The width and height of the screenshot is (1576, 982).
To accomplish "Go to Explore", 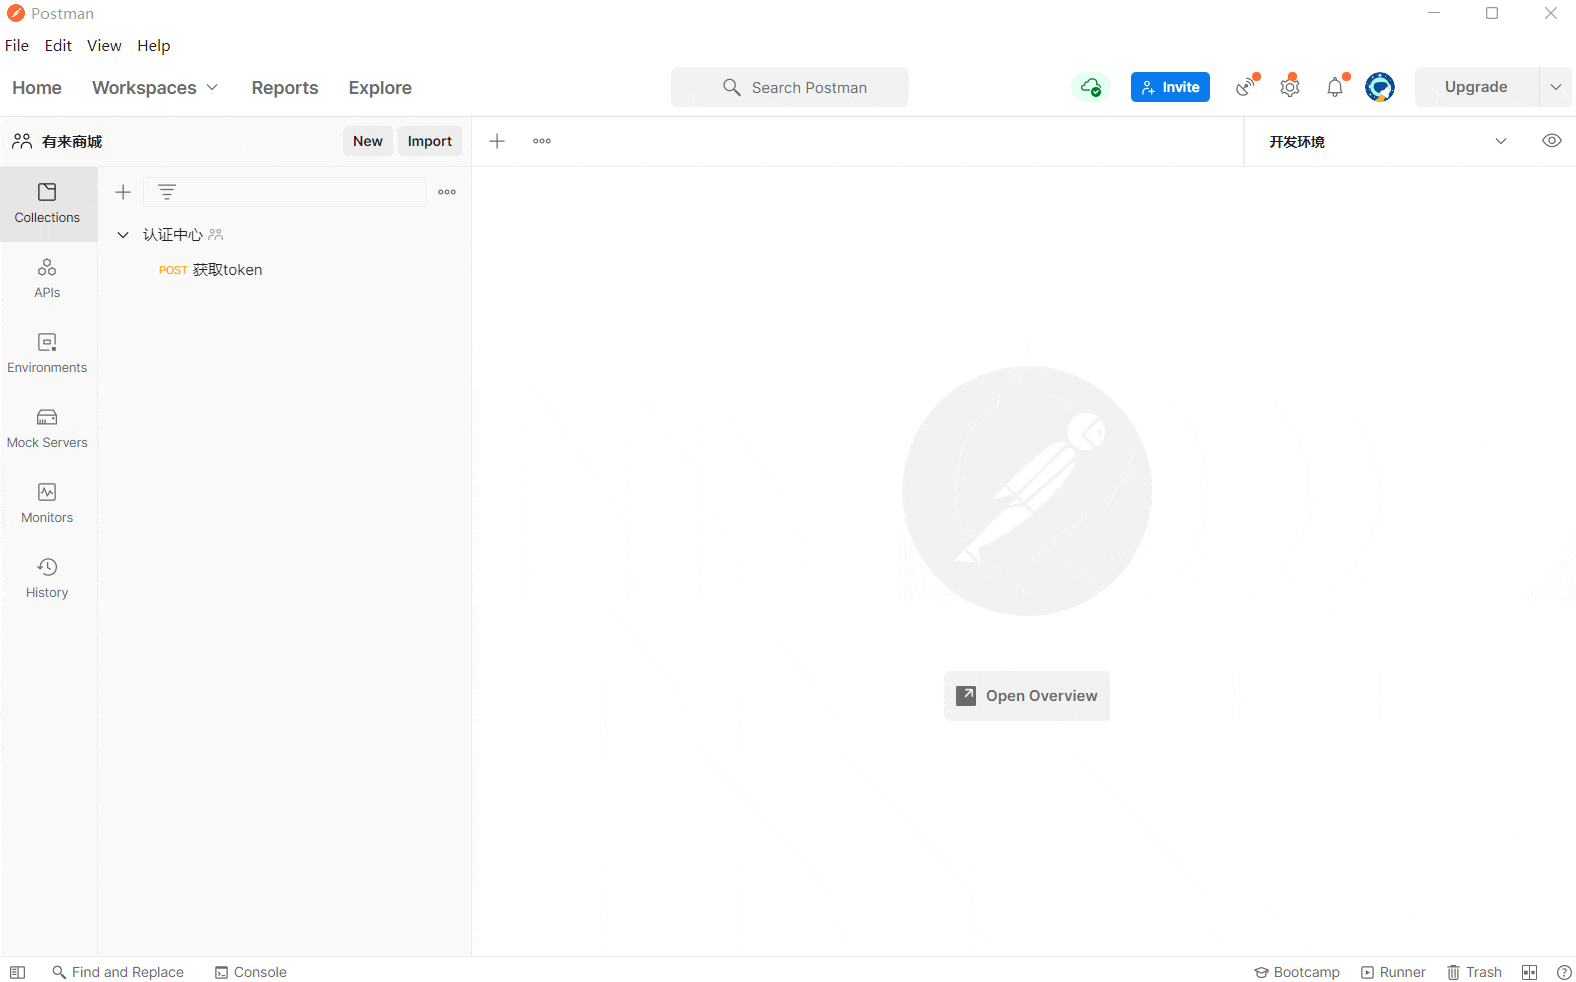I will [380, 88].
